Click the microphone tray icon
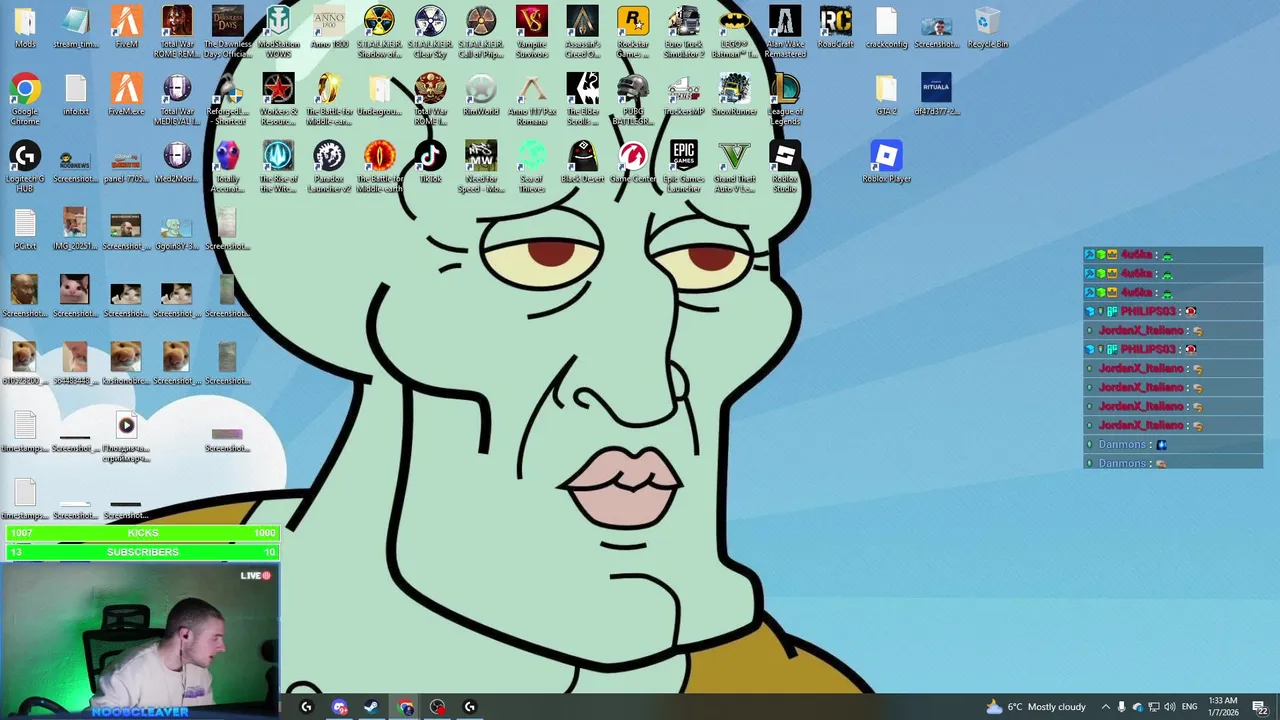The width and height of the screenshot is (1280, 720). pyautogui.click(x=1121, y=707)
